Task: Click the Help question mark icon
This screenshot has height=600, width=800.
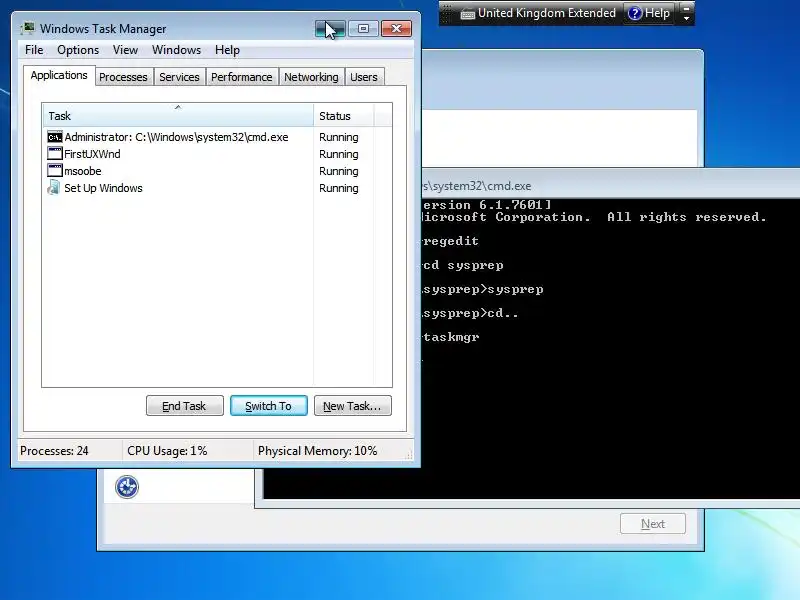Action: click(634, 13)
